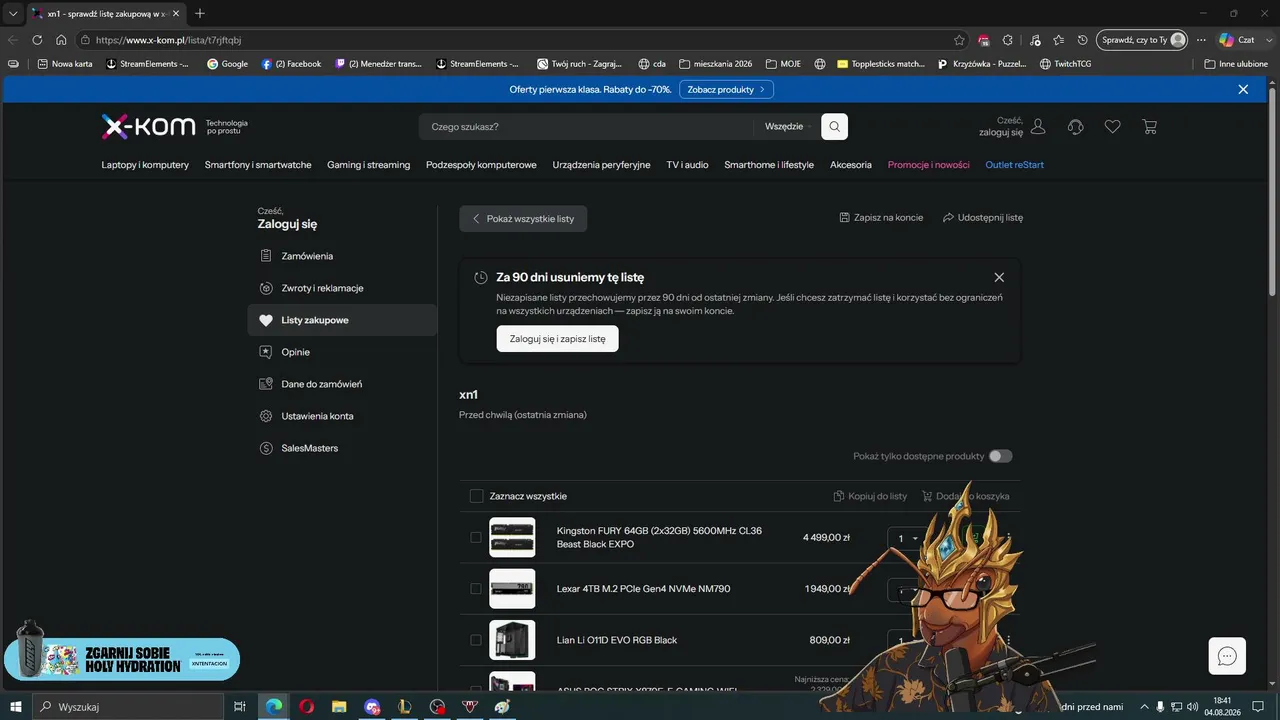1280x720 pixels.
Task: Click Zapisz na koncie link
Action: [881, 217]
